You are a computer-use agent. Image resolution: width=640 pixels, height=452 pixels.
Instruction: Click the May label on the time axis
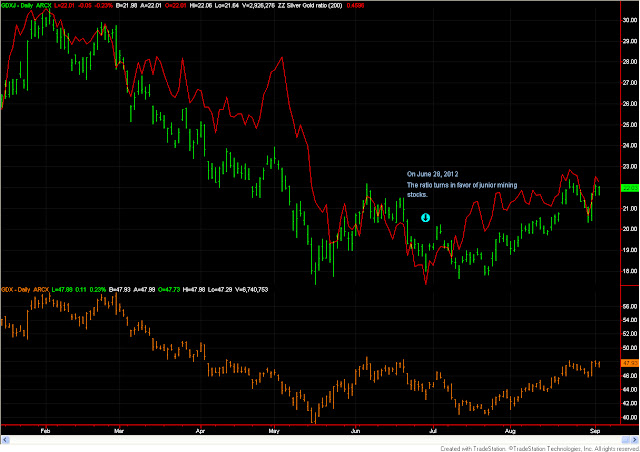pos(274,431)
